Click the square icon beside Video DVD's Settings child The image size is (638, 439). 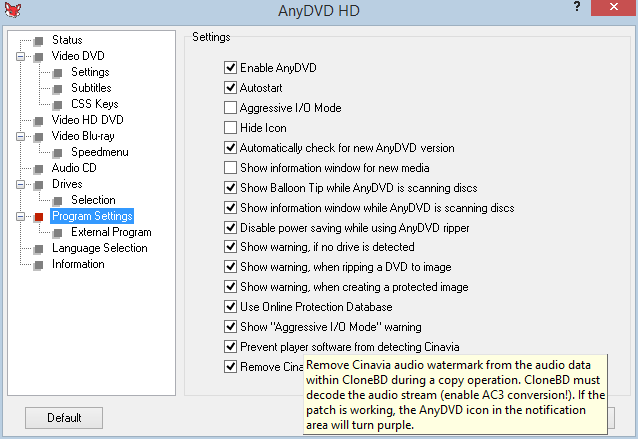click(x=58, y=73)
